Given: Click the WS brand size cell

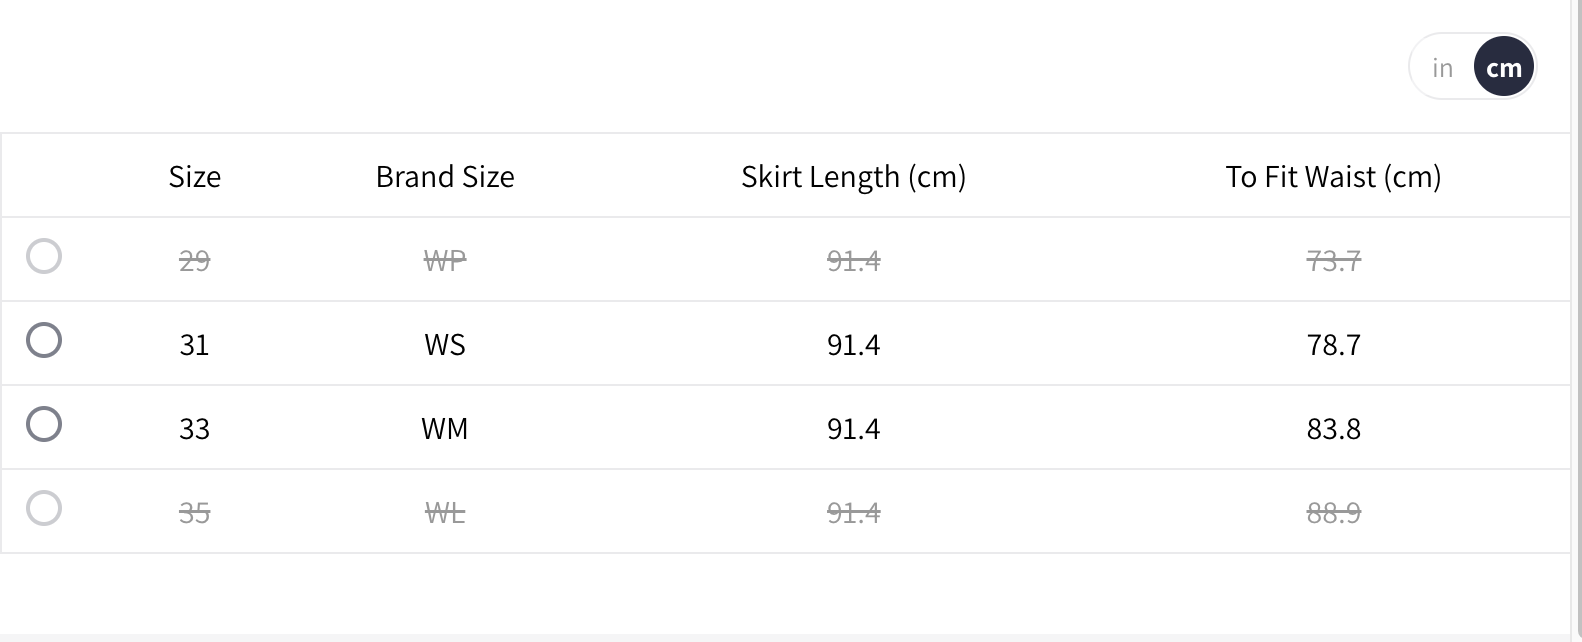Looking at the screenshot, I should click(x=445, y=345).
